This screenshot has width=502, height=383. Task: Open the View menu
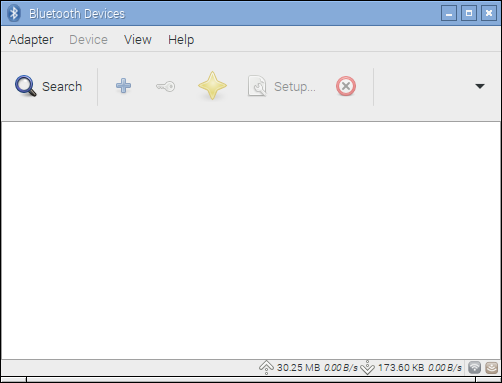coord(138,40)
